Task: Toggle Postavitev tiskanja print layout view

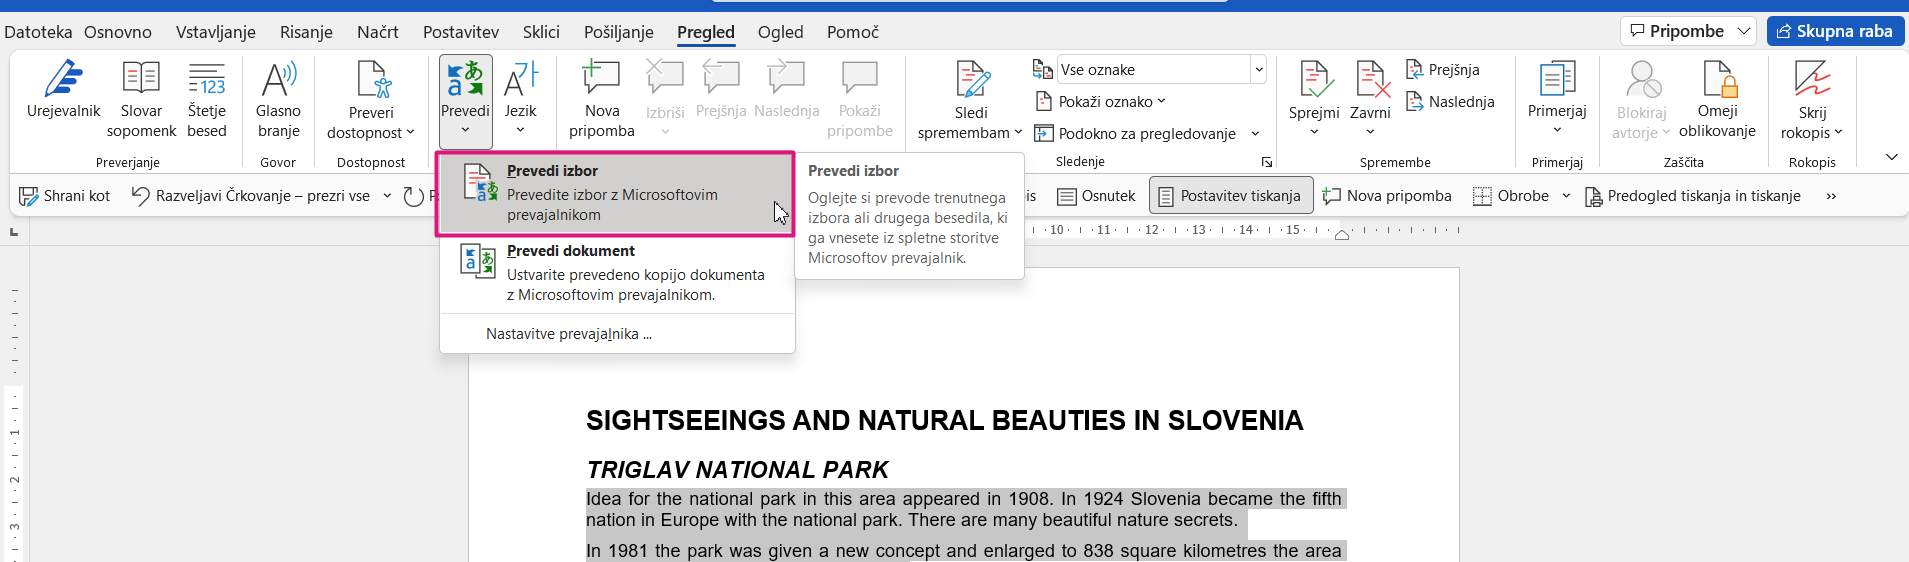Action: 1230,196
